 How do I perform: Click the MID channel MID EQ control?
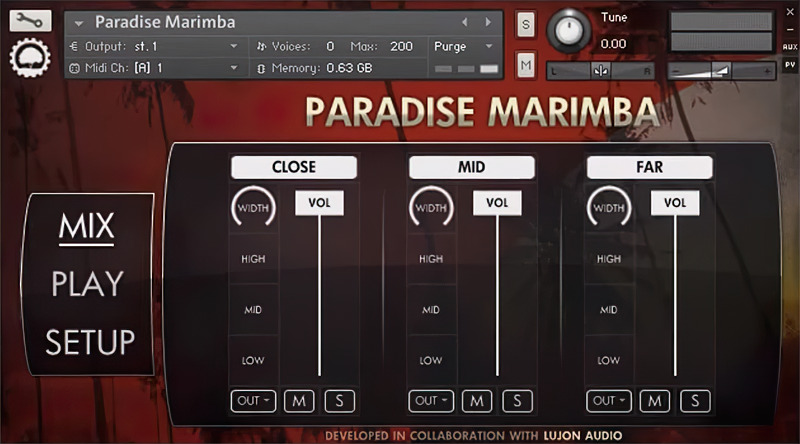point(431,310)
